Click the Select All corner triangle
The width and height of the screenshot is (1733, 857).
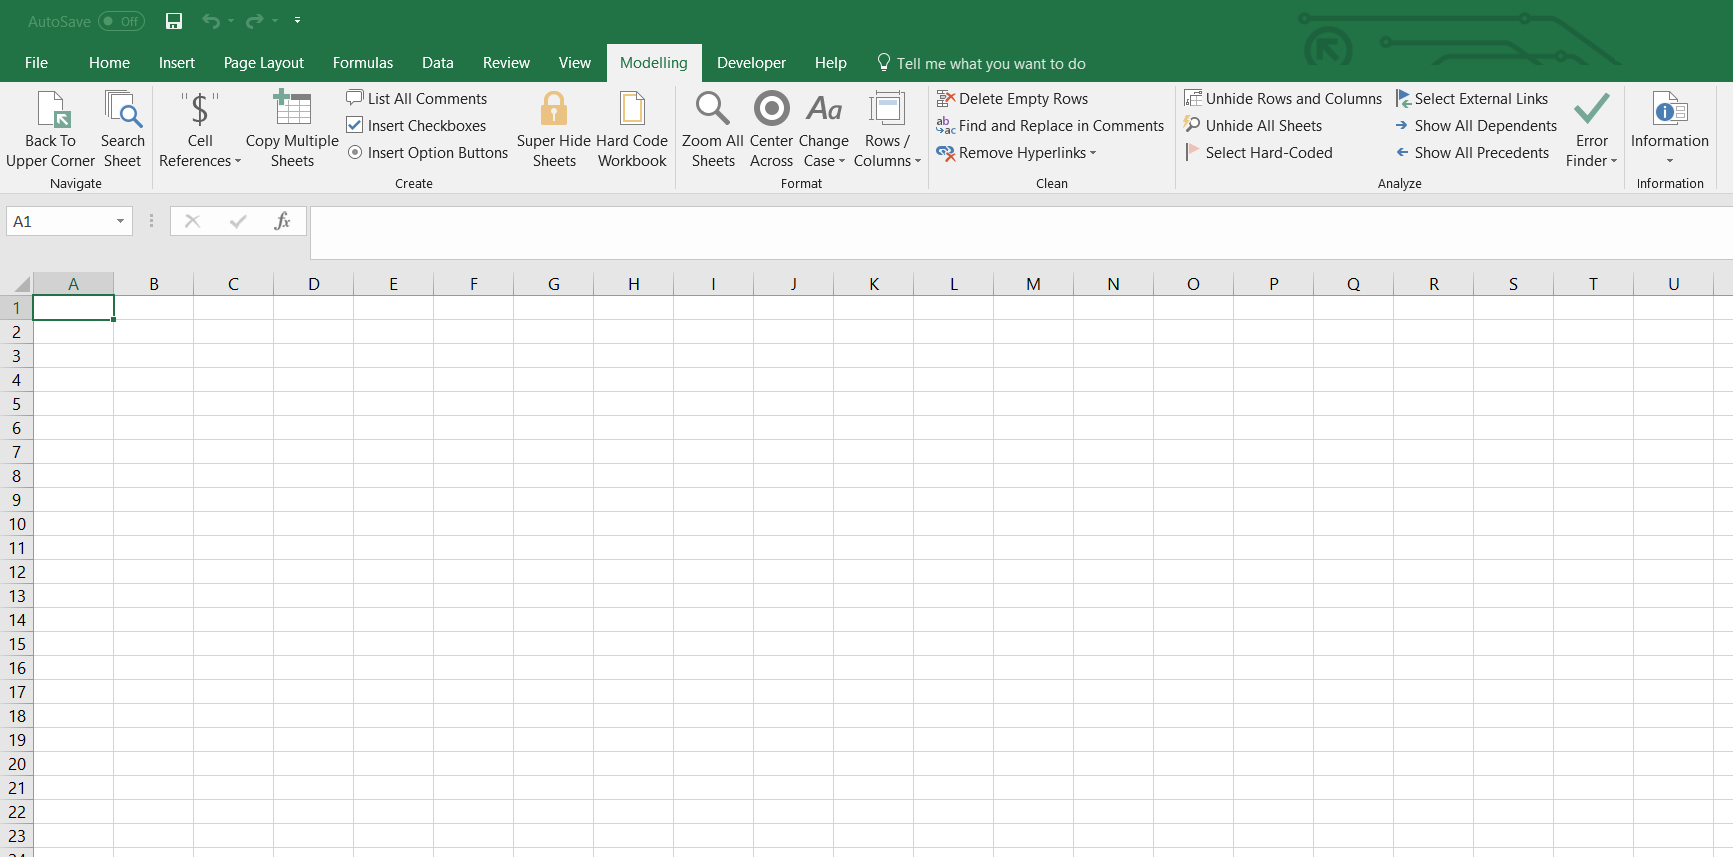click(21, 284)
